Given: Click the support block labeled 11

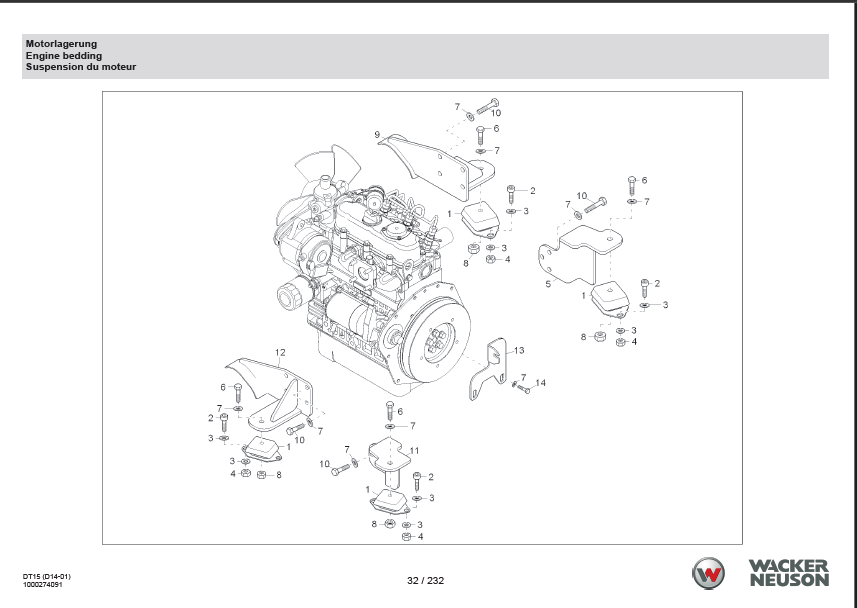Looking at the screenshot, I should [x=390, y=462].
